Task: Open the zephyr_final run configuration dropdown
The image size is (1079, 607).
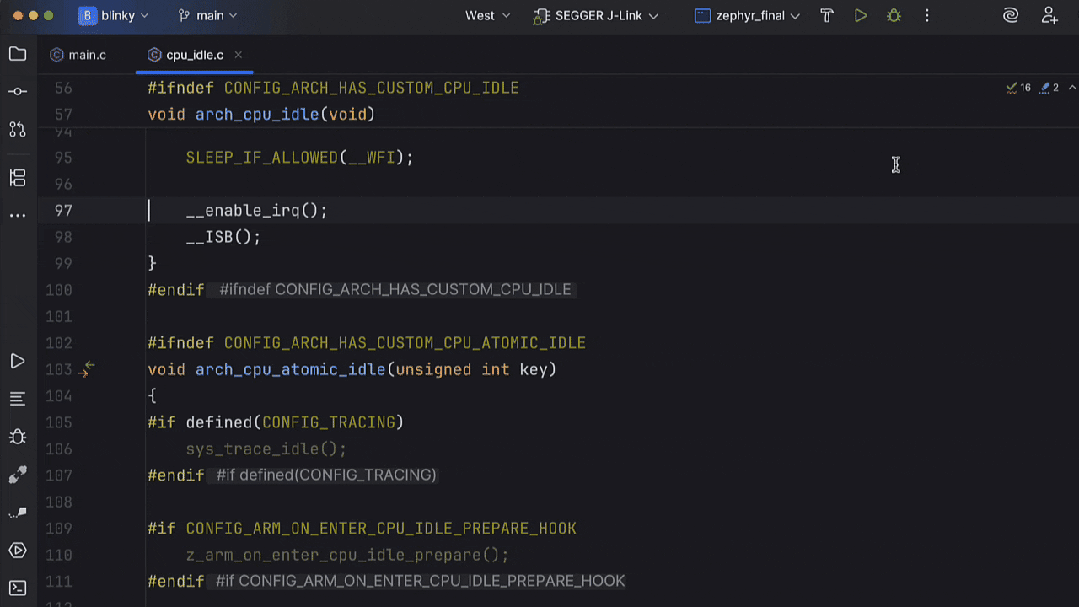Action: [x=748, y=16]
